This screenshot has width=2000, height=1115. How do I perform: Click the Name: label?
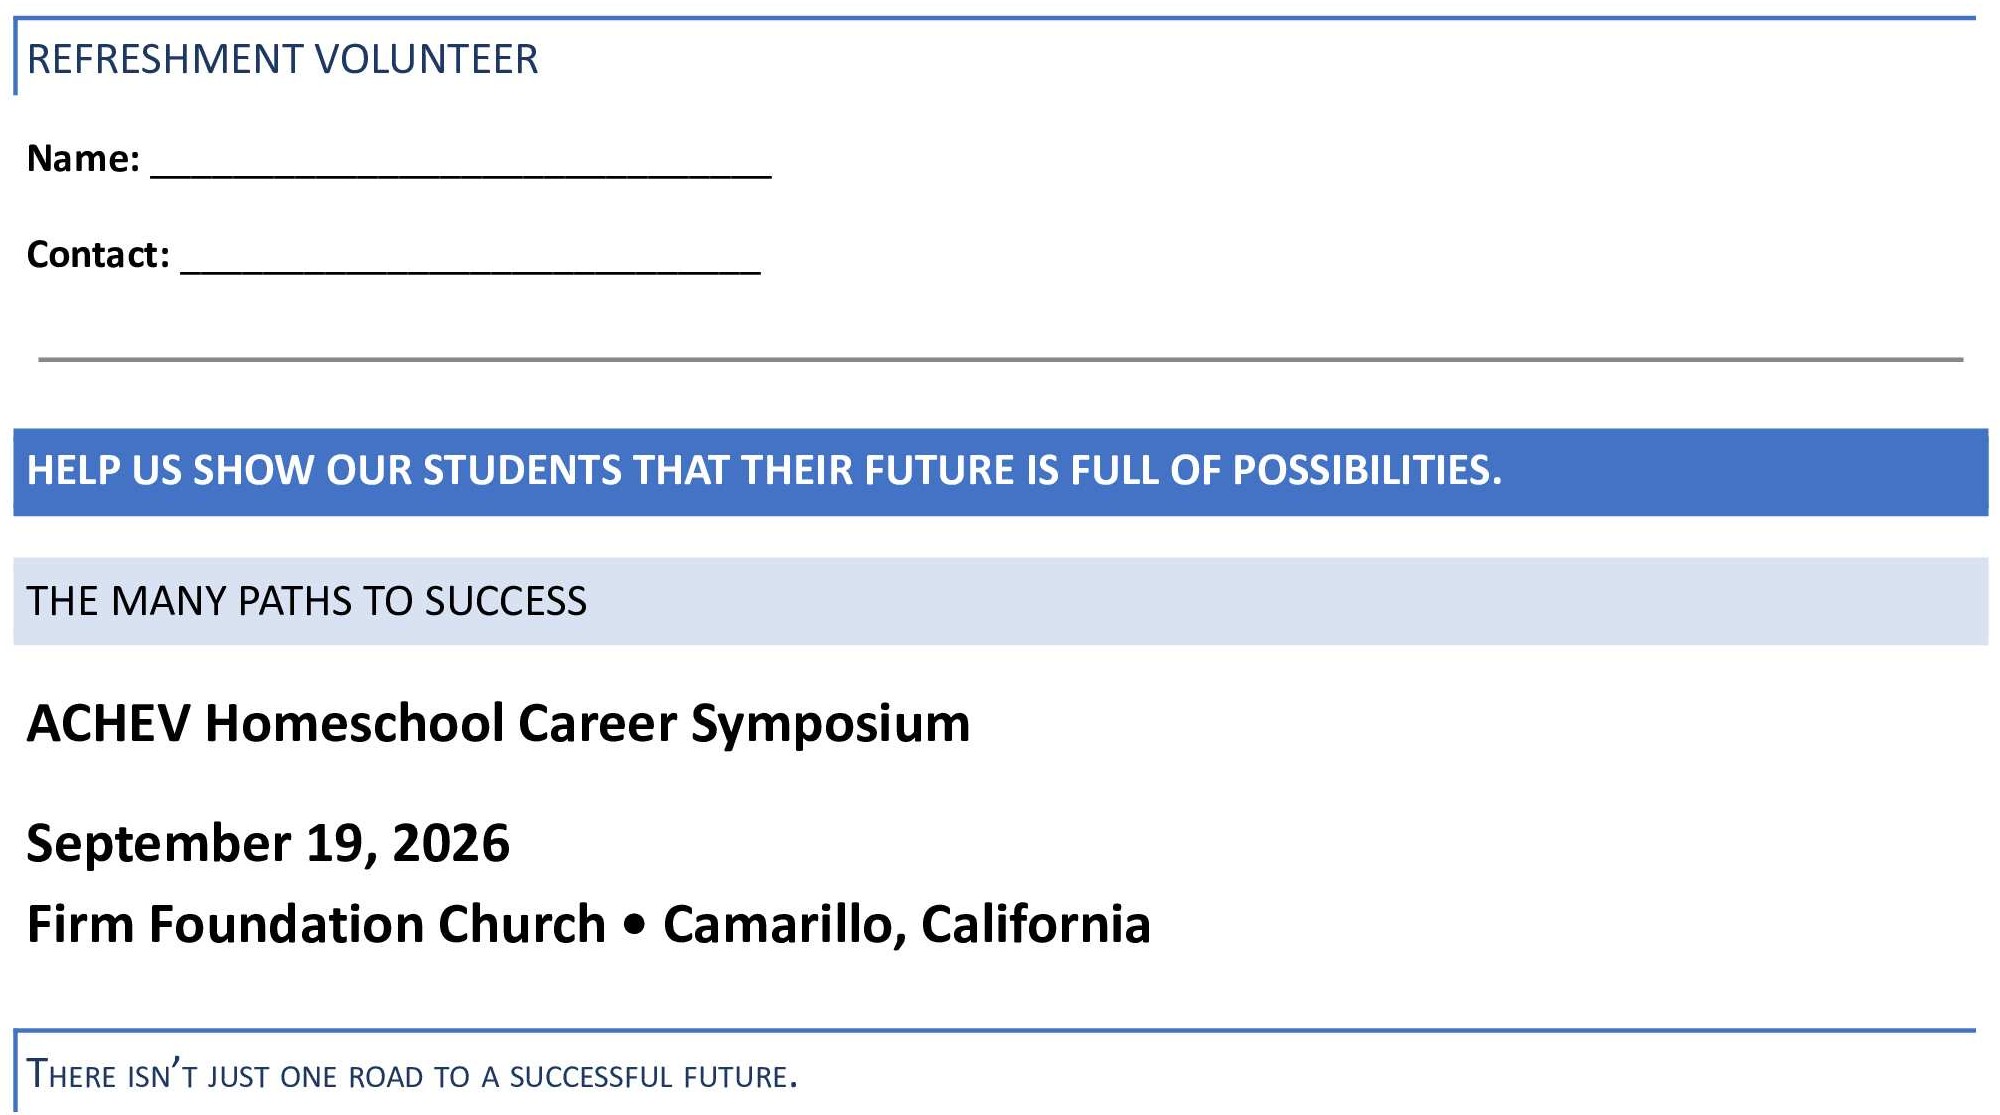pos(83,158)
